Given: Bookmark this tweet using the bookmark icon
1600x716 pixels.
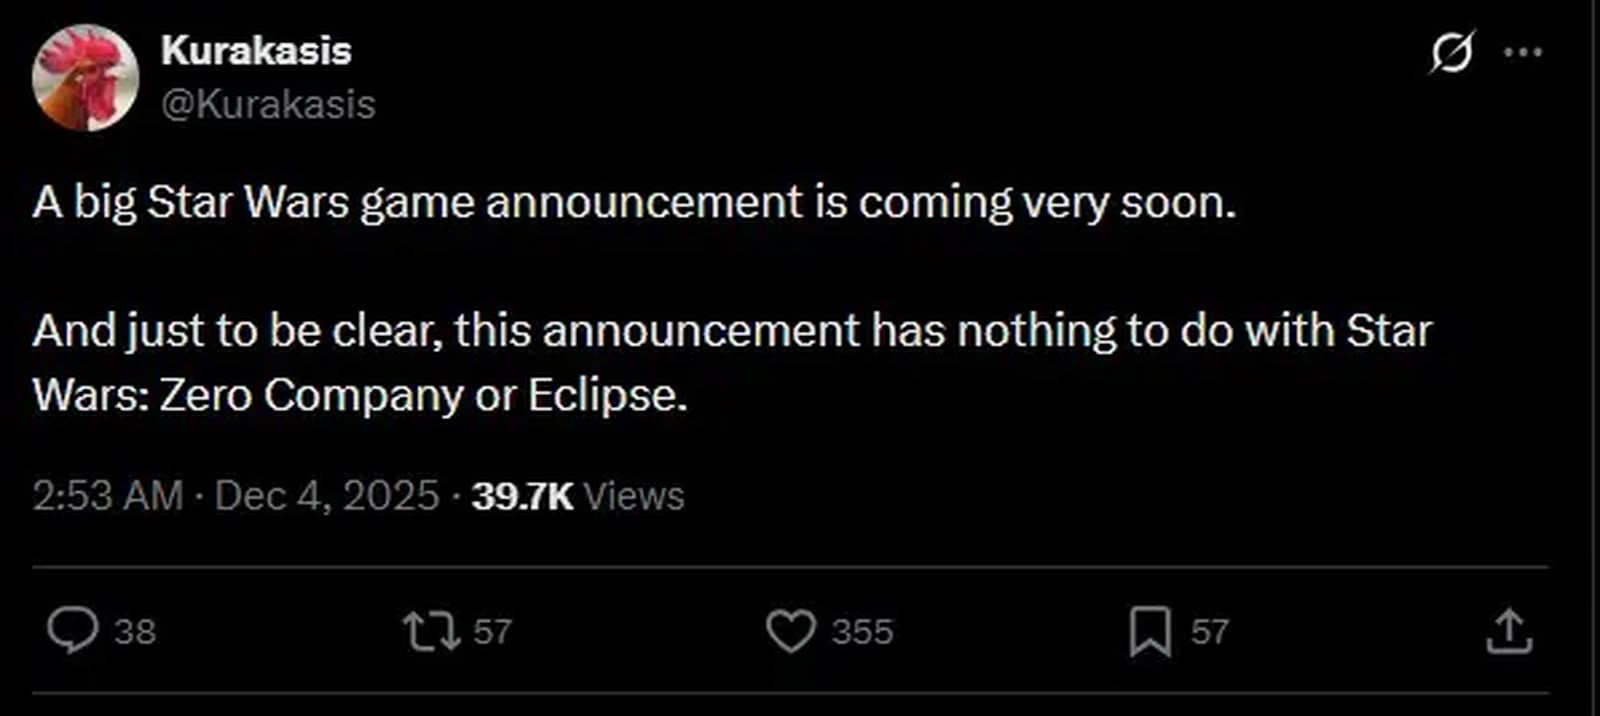Looking at the screenshot, I should pyautogui.click(x=1150, y=631).
